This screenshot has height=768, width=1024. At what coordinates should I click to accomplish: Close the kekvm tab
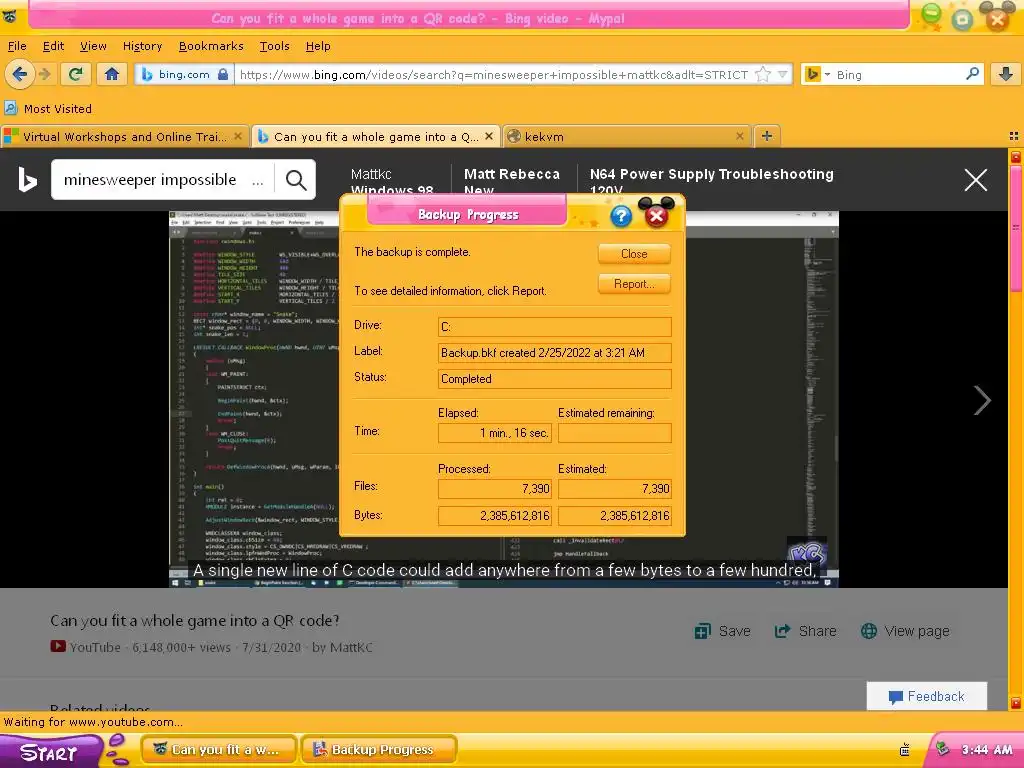point(740,136)
